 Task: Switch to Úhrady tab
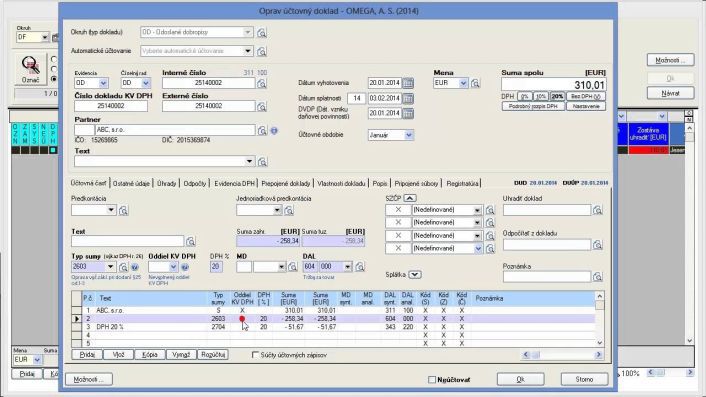point(167,184)
